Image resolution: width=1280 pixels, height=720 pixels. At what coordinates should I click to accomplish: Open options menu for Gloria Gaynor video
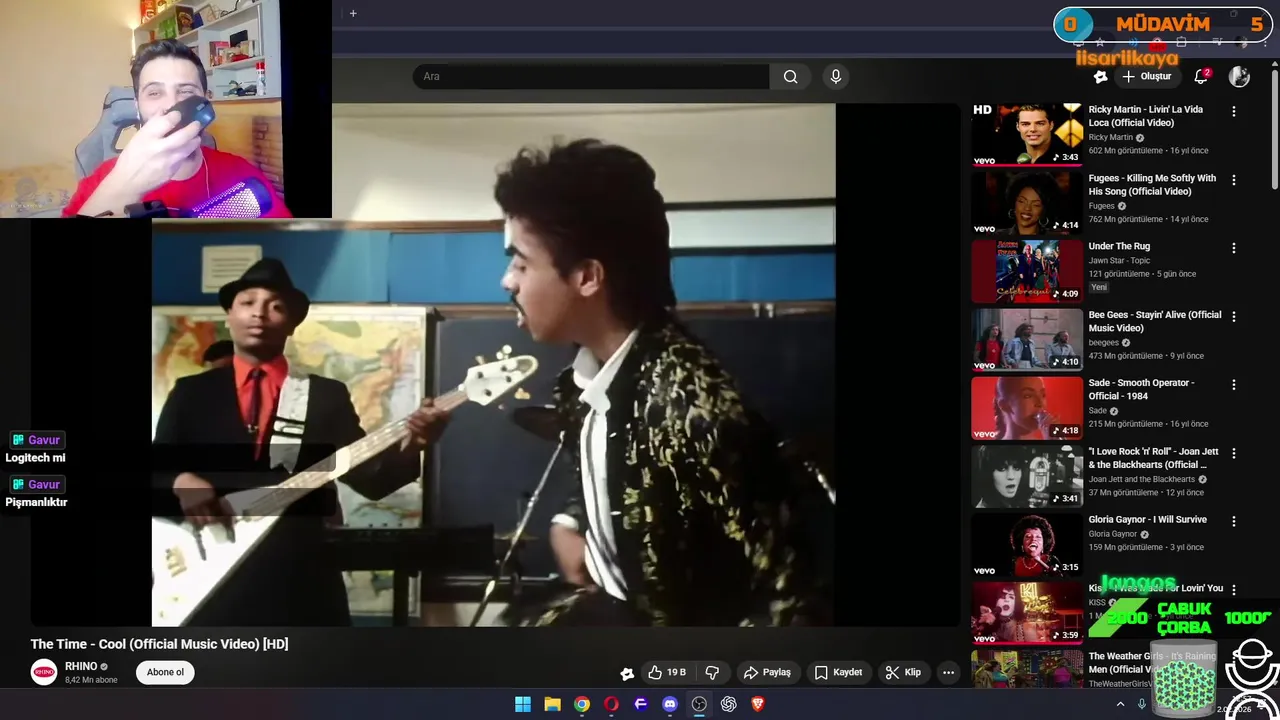pos(1234,521)
